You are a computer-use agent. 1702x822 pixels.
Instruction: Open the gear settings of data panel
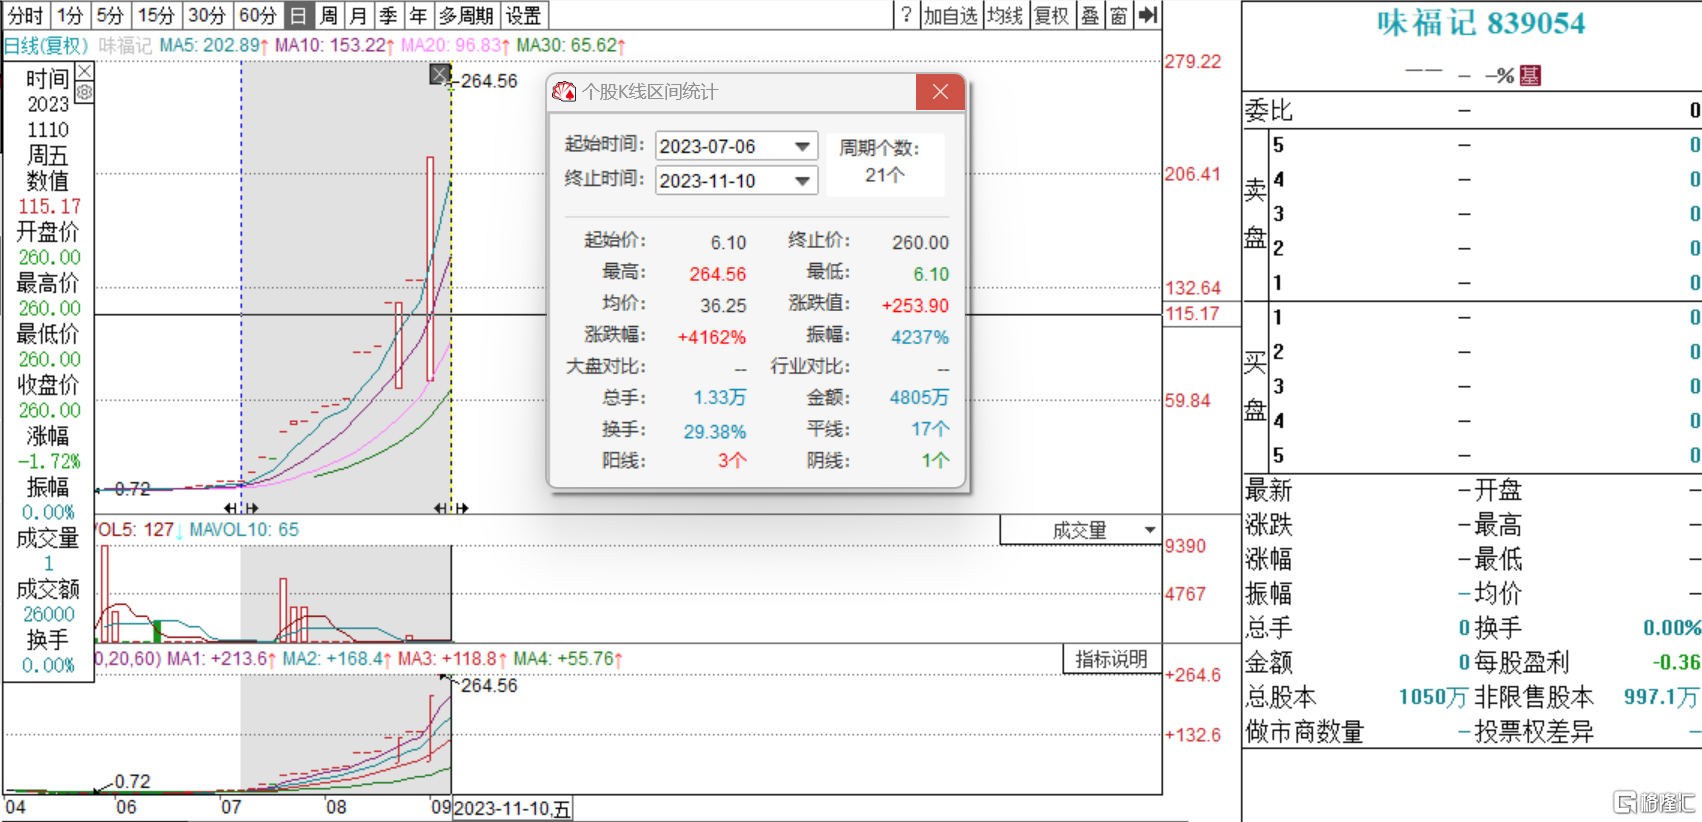click(x=85, y=92)
